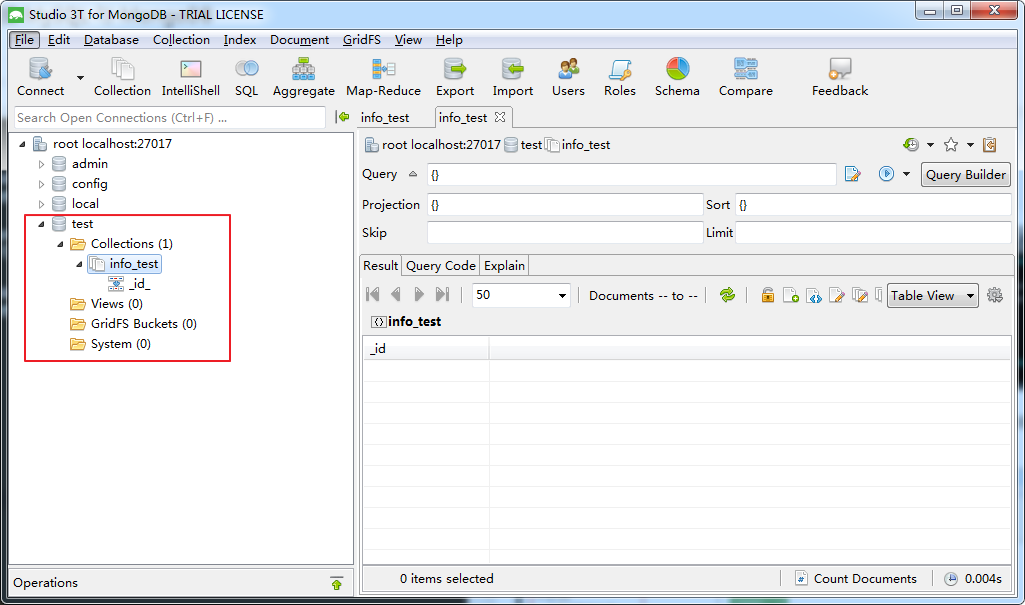Click the Search Open Connections field
The width and height of the screenshot is (1025, 605).
169,118
